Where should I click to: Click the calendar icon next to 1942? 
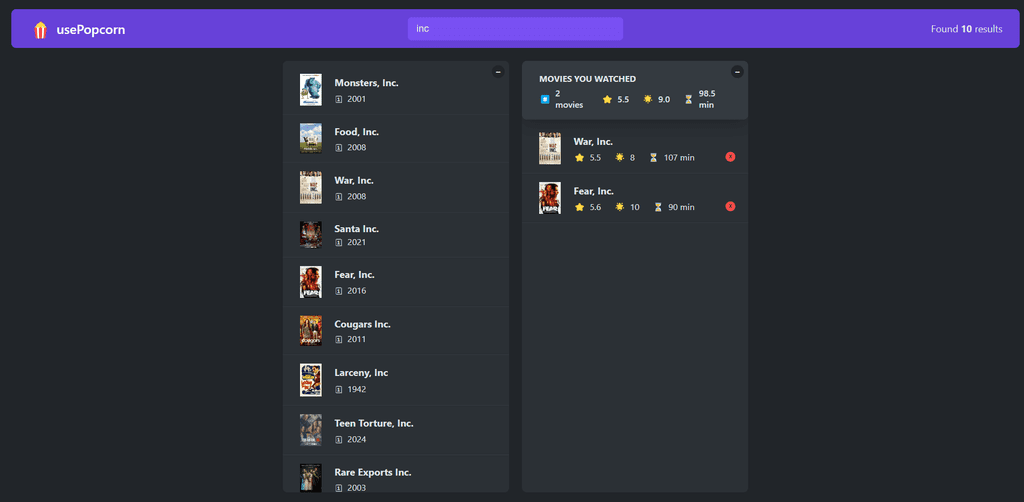tap(338, 390)
